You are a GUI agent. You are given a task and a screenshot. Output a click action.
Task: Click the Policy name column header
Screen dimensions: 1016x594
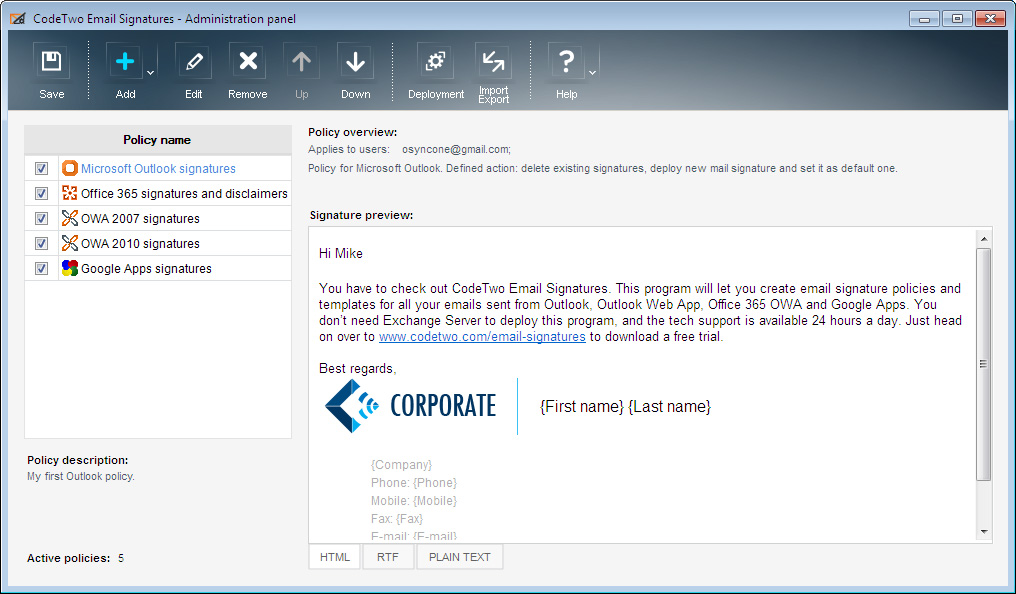pyautogui.click(x=157, y=140)
